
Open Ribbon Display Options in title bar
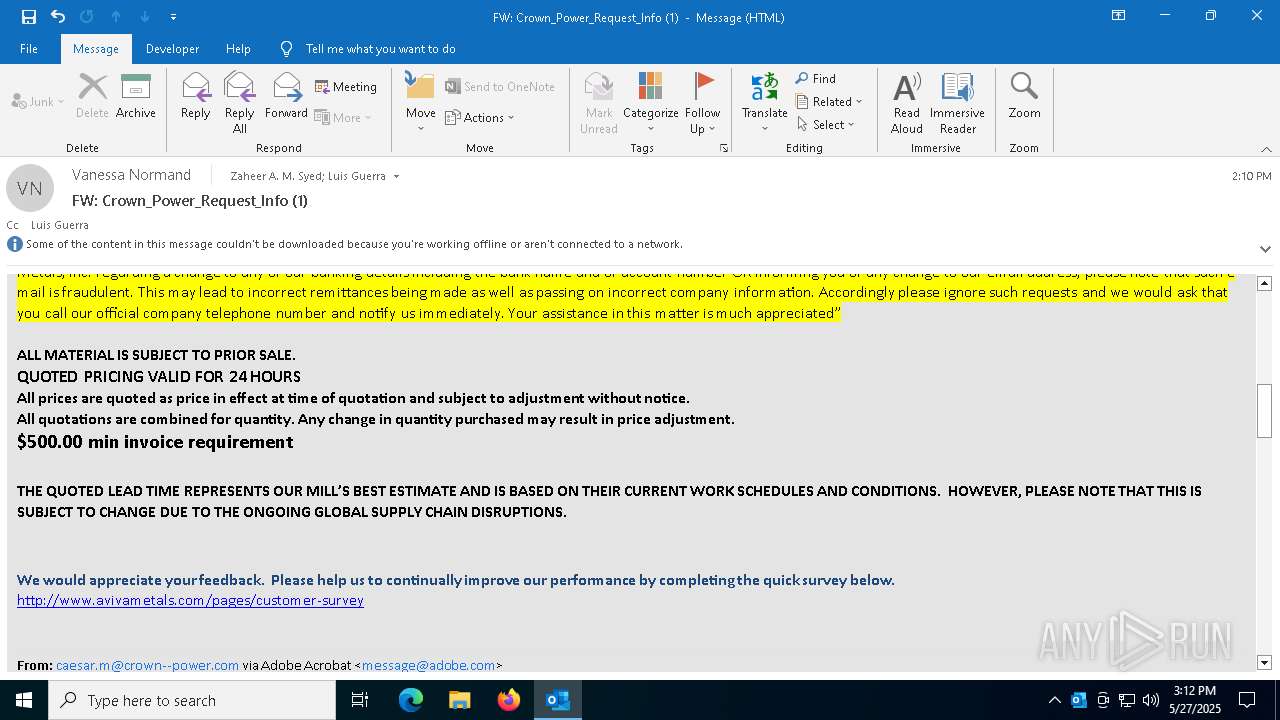[1118, 16]
